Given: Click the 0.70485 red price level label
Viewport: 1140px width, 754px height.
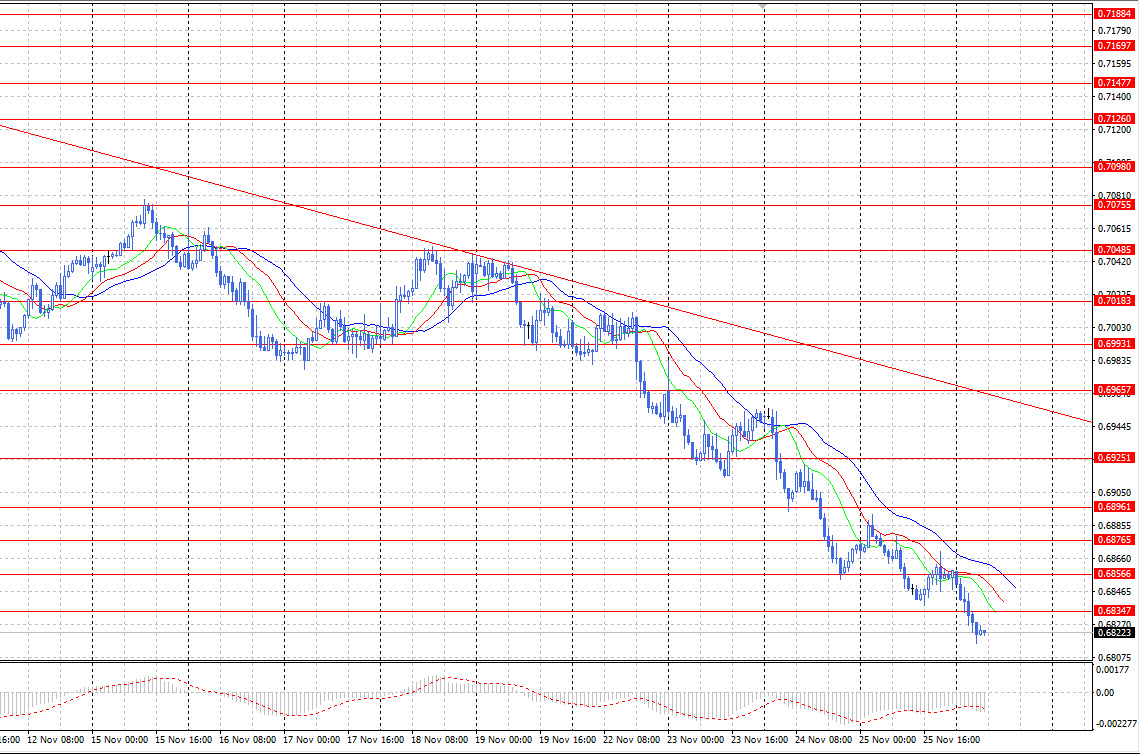Looking at the screenshot, I should click(x=1114, y=249).
